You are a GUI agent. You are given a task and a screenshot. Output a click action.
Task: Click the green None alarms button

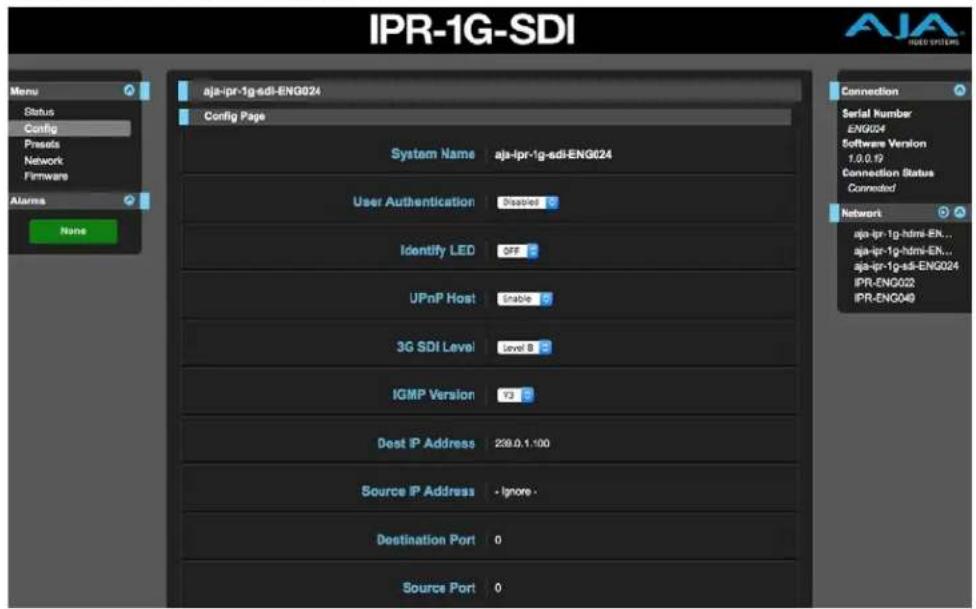pos(73,231)
